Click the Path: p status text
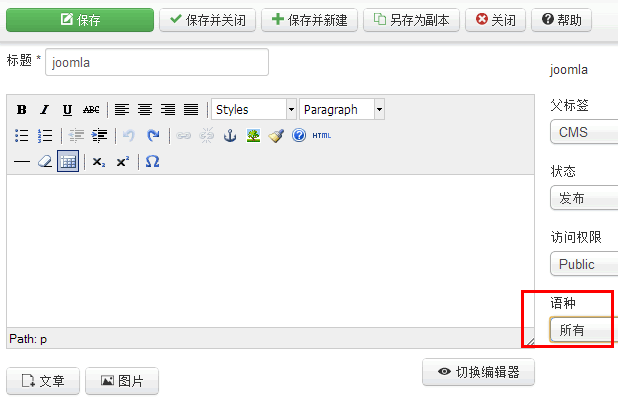The height and width of the screenshot is (399, 618). [x=28, y=339]
